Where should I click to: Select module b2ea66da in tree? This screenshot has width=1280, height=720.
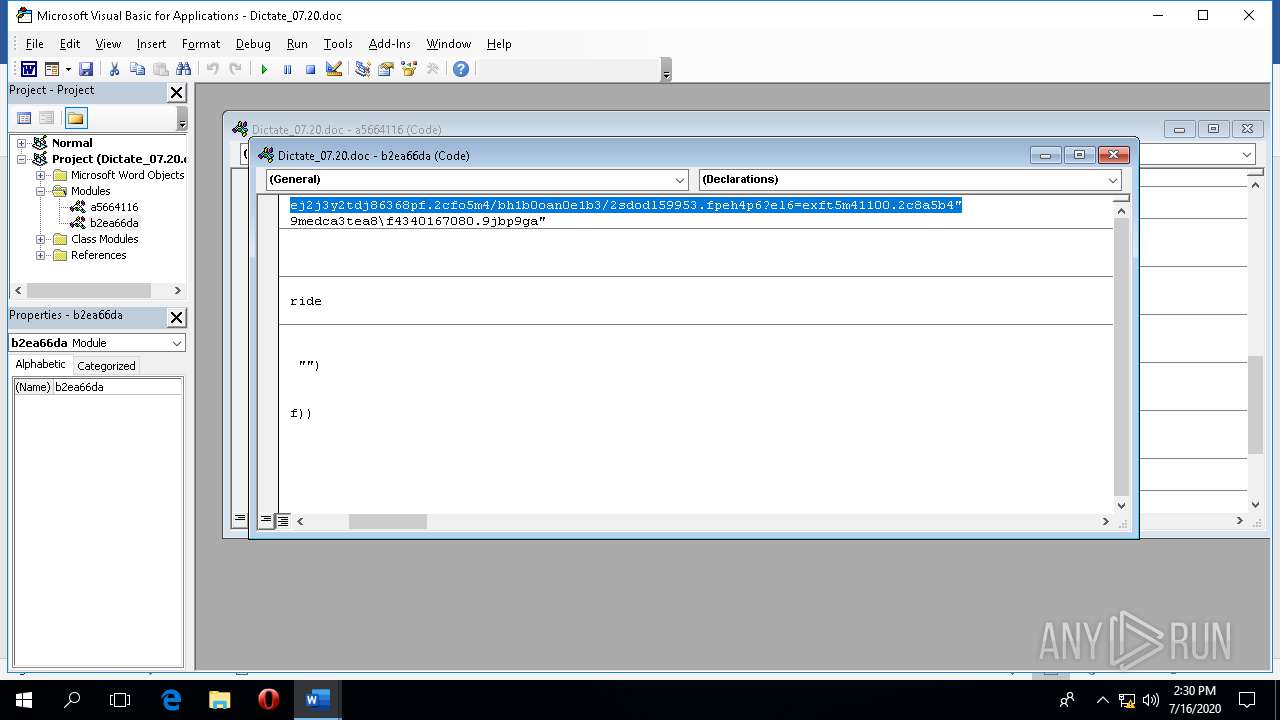click(x=113, y=223)
